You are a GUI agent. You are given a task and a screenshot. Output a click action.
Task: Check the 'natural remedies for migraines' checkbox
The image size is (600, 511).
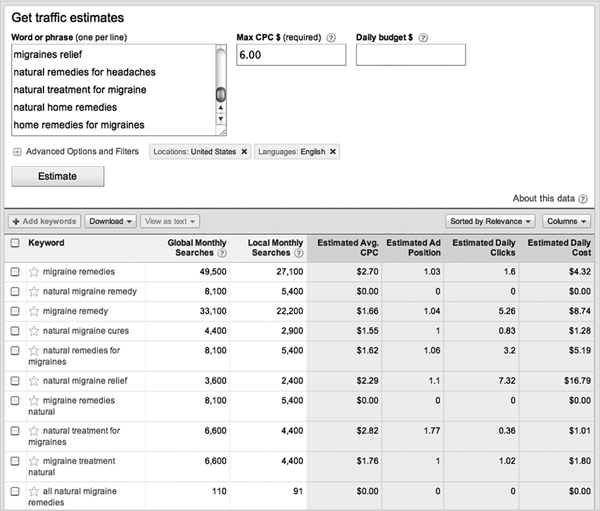click(15, 351)
